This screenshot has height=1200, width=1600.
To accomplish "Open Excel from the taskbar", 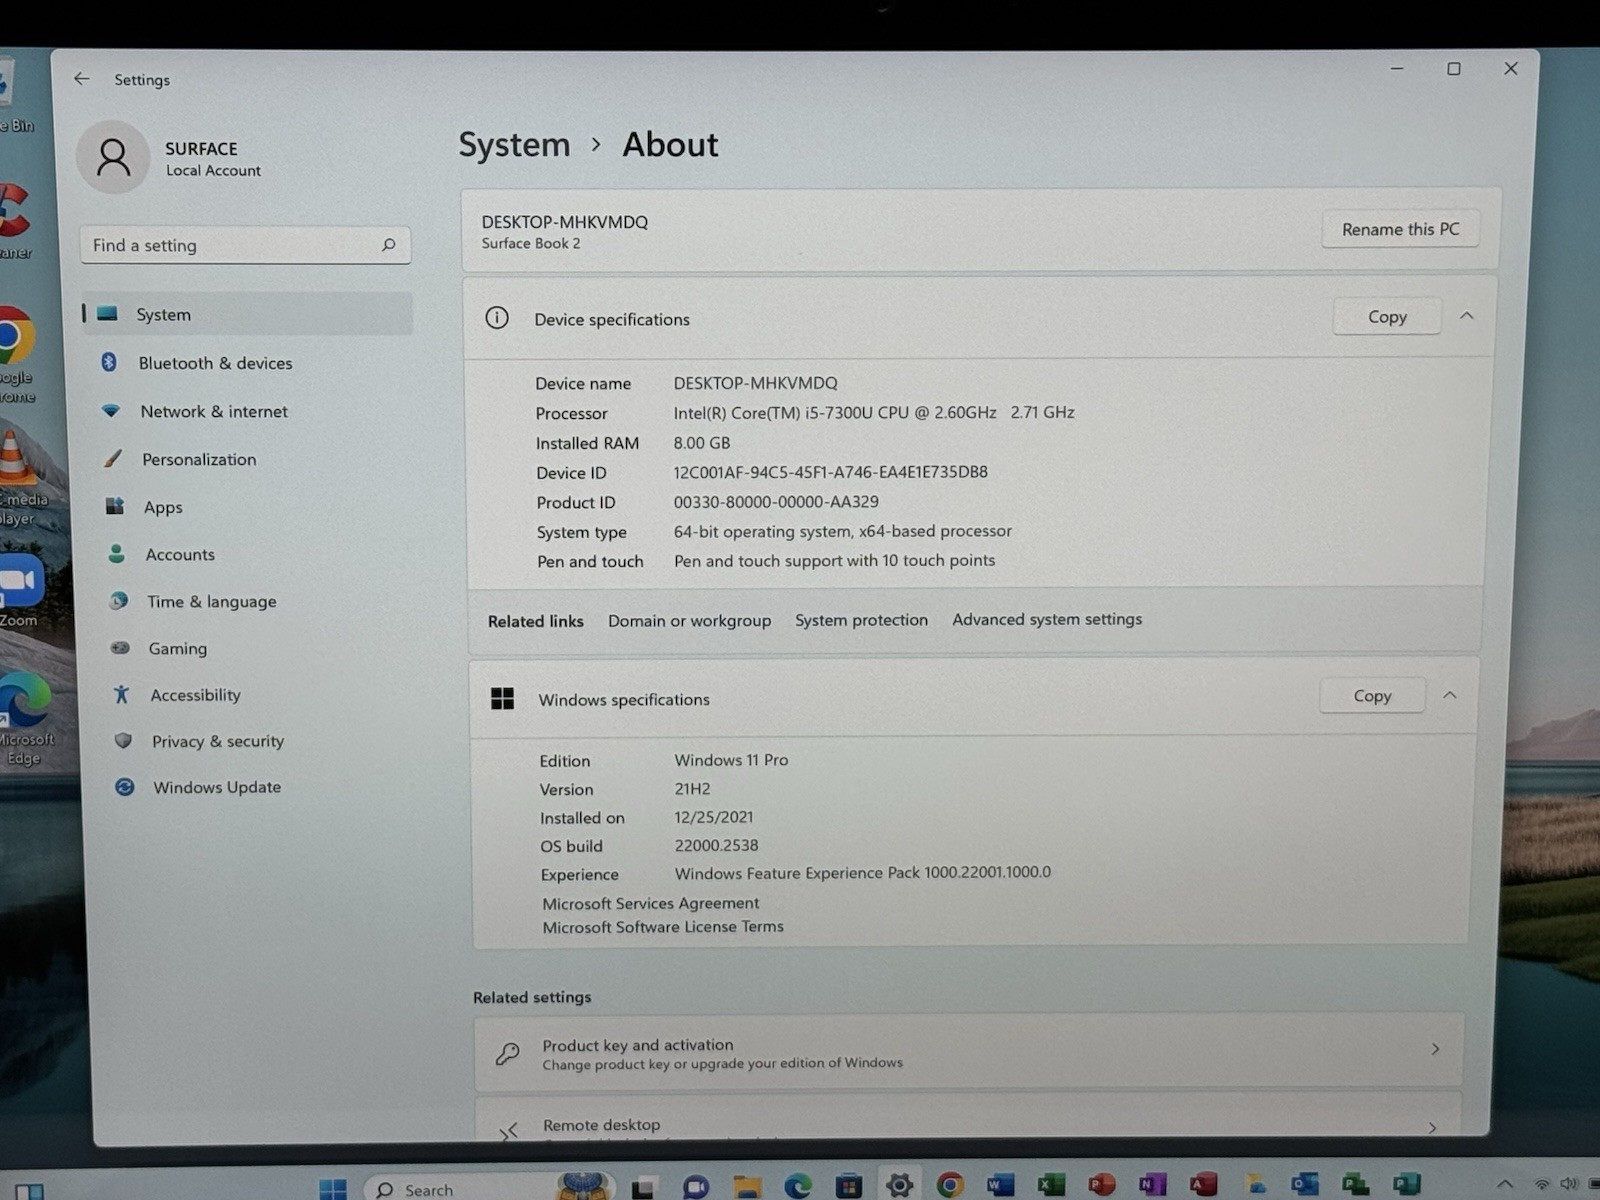I will click(x=1051, y=1185).
